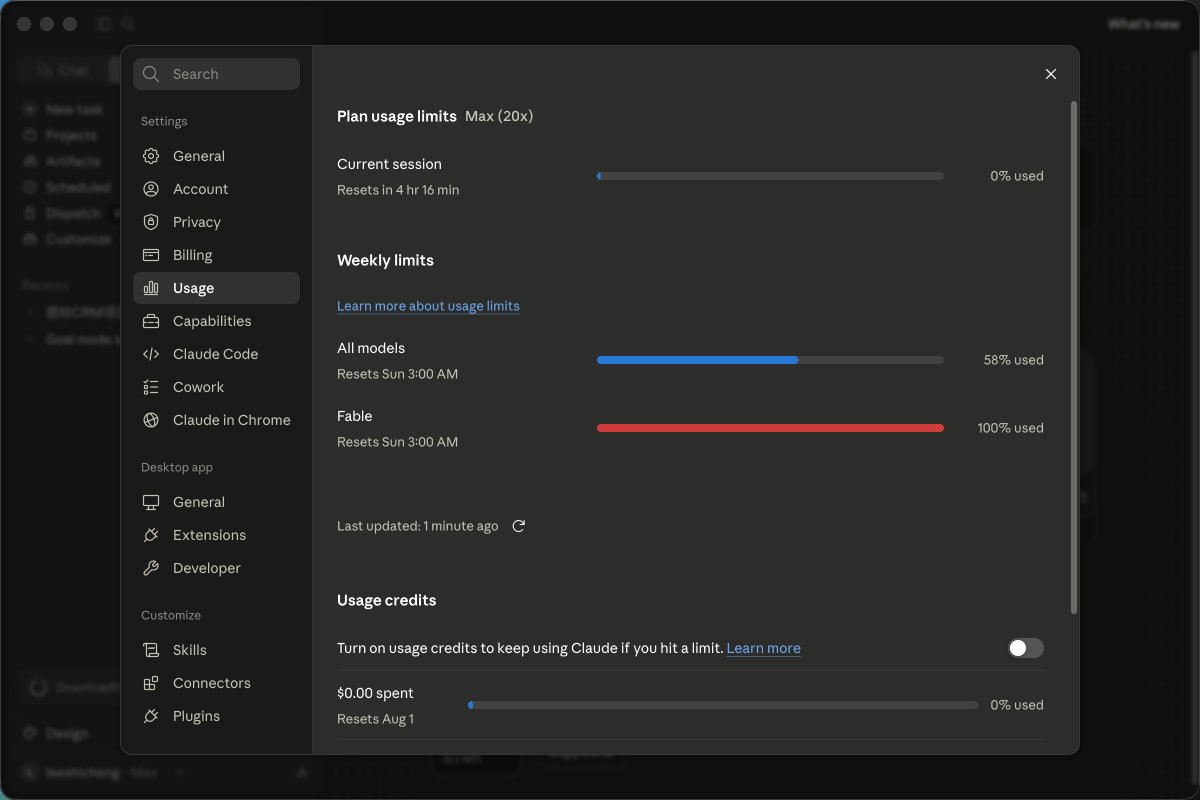Viewport: 1200px width, 800px height.
Task: Click the gear icon beside General in Settings
Action: (x=151, y=156)
